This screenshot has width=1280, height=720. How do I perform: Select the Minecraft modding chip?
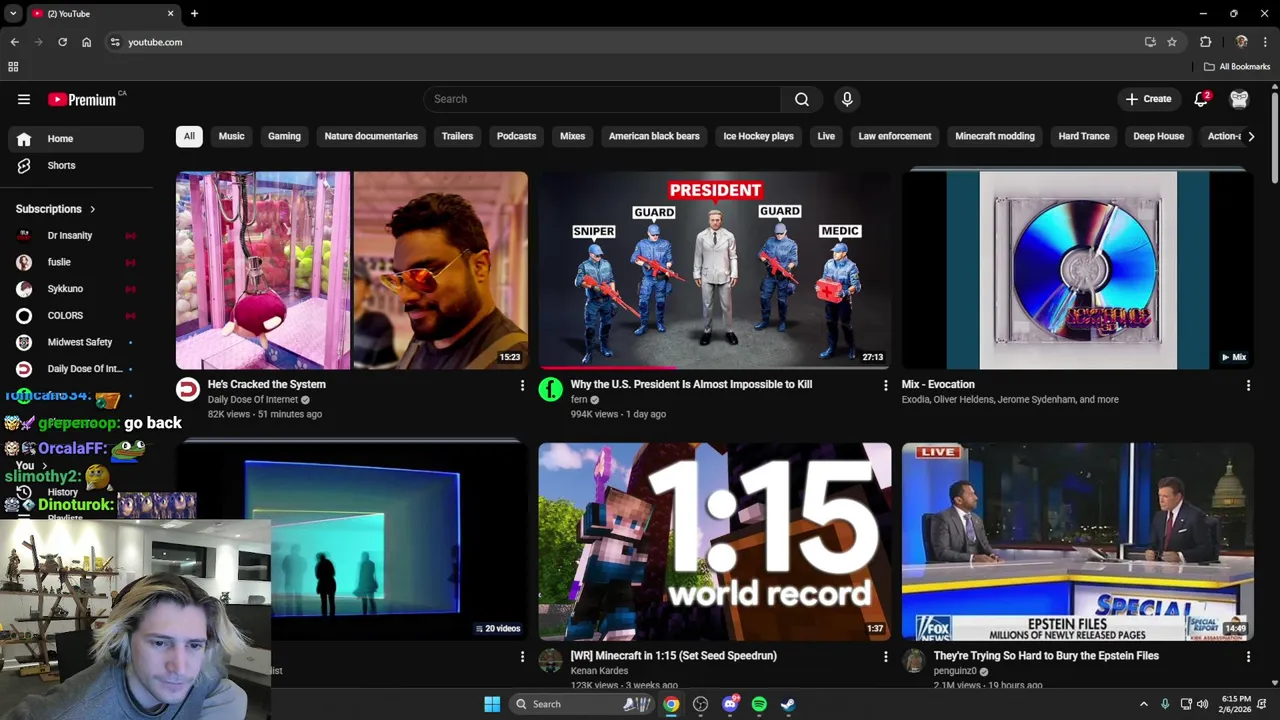tap(994, 136)
